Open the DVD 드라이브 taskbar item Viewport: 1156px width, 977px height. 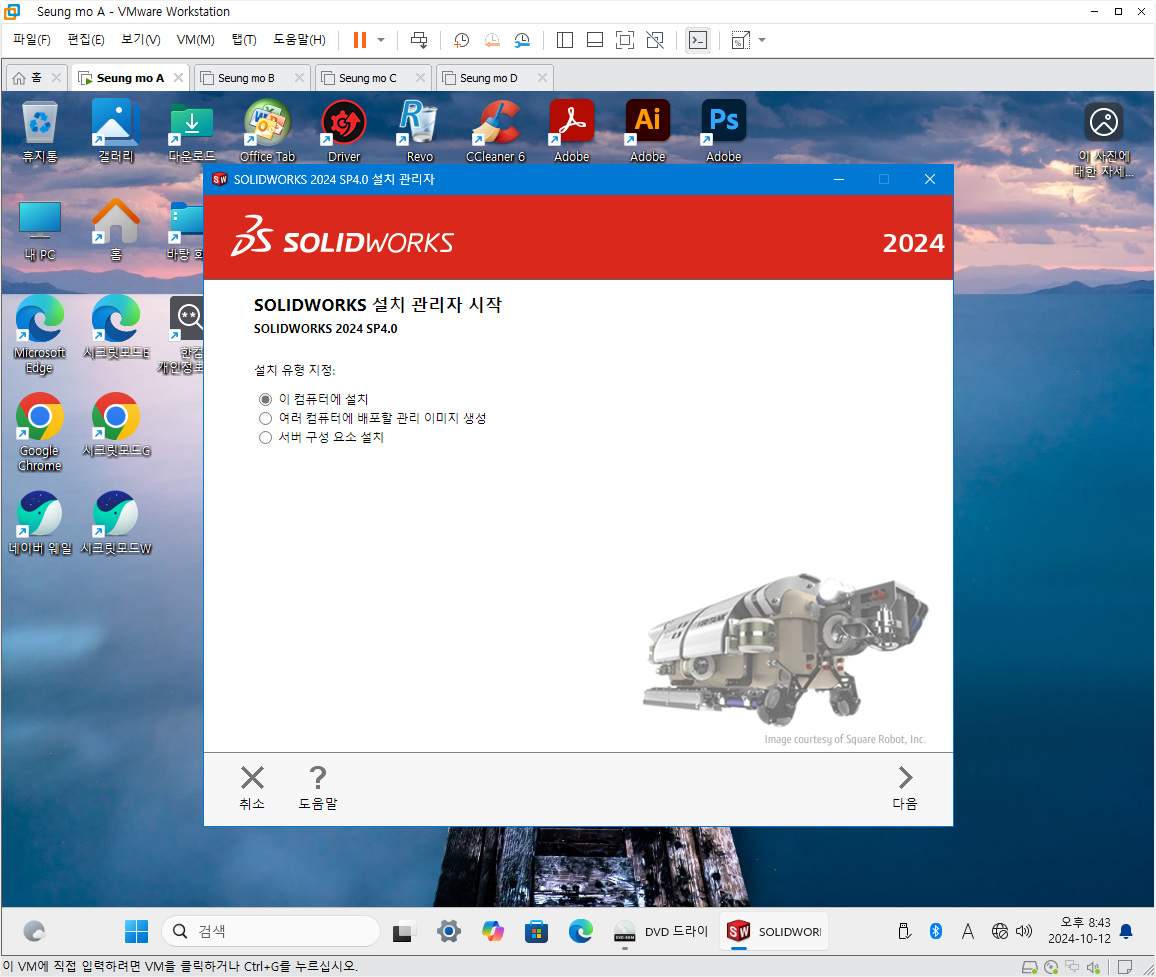click(661, 931)
